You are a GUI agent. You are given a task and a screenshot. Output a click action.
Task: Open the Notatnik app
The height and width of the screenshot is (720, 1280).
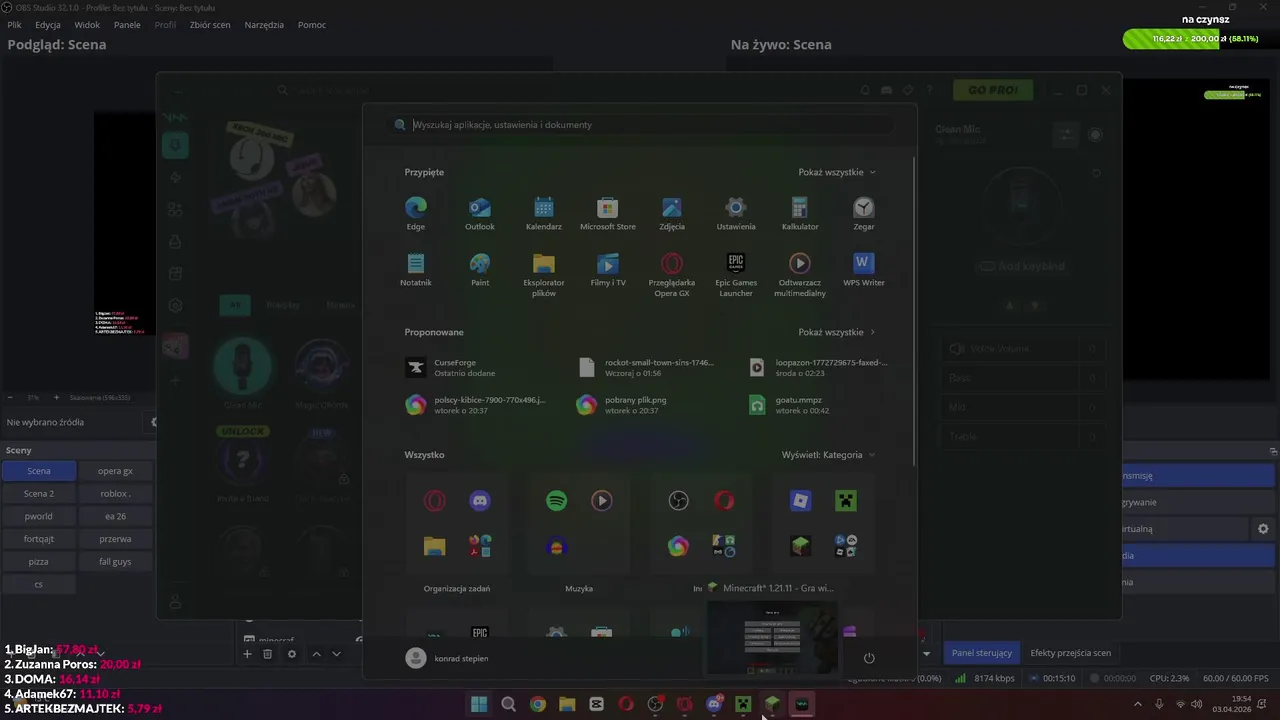coord(416,270)
